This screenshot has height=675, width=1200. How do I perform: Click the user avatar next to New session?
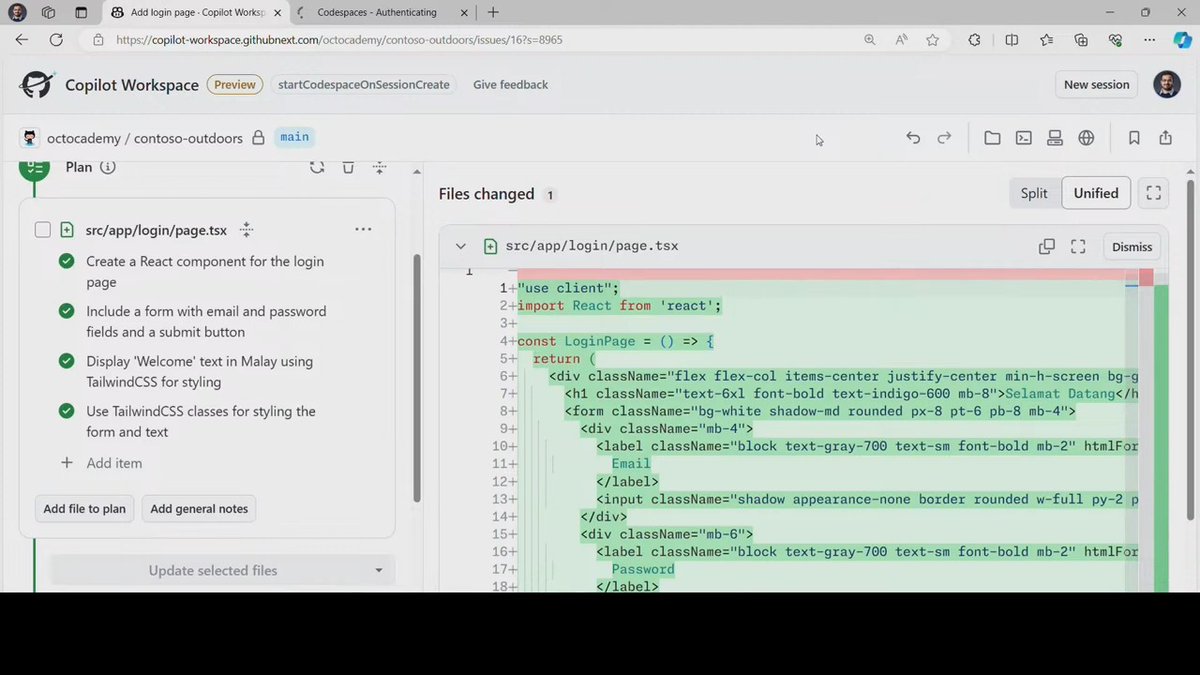pyautogui.click(x=1167, y=84)
